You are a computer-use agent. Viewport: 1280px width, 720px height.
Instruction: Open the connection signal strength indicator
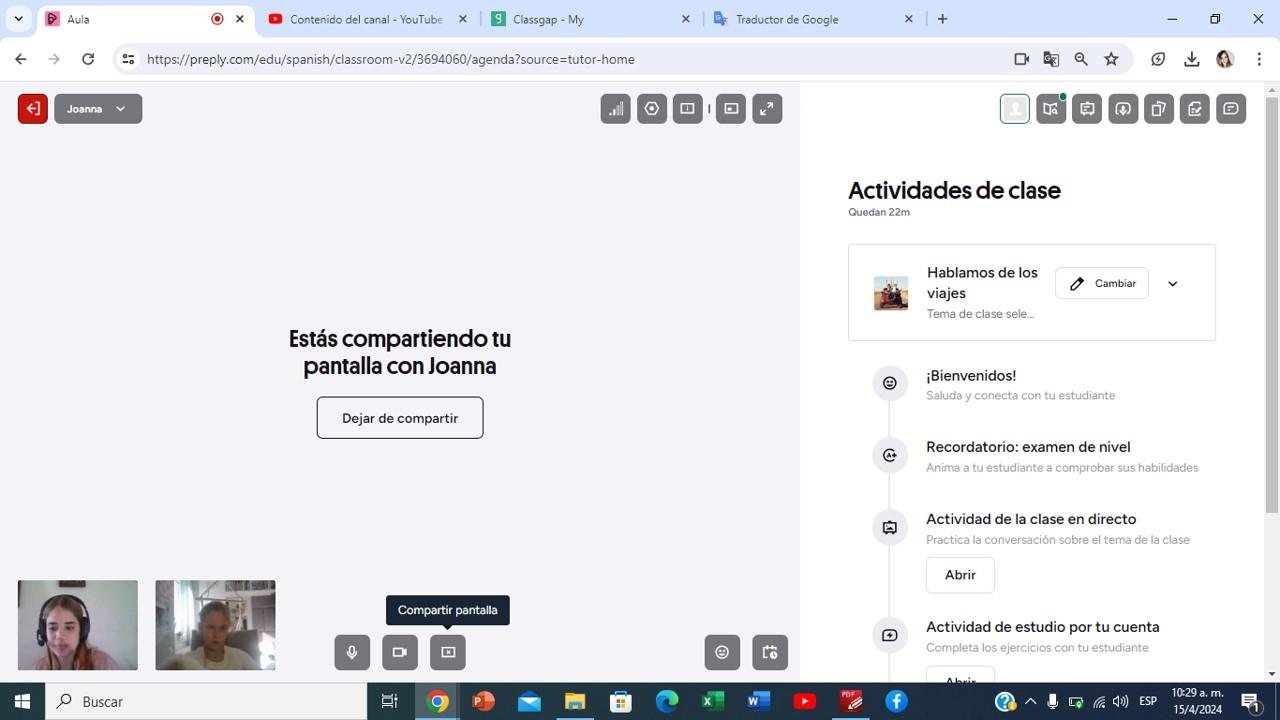[615, 109]
